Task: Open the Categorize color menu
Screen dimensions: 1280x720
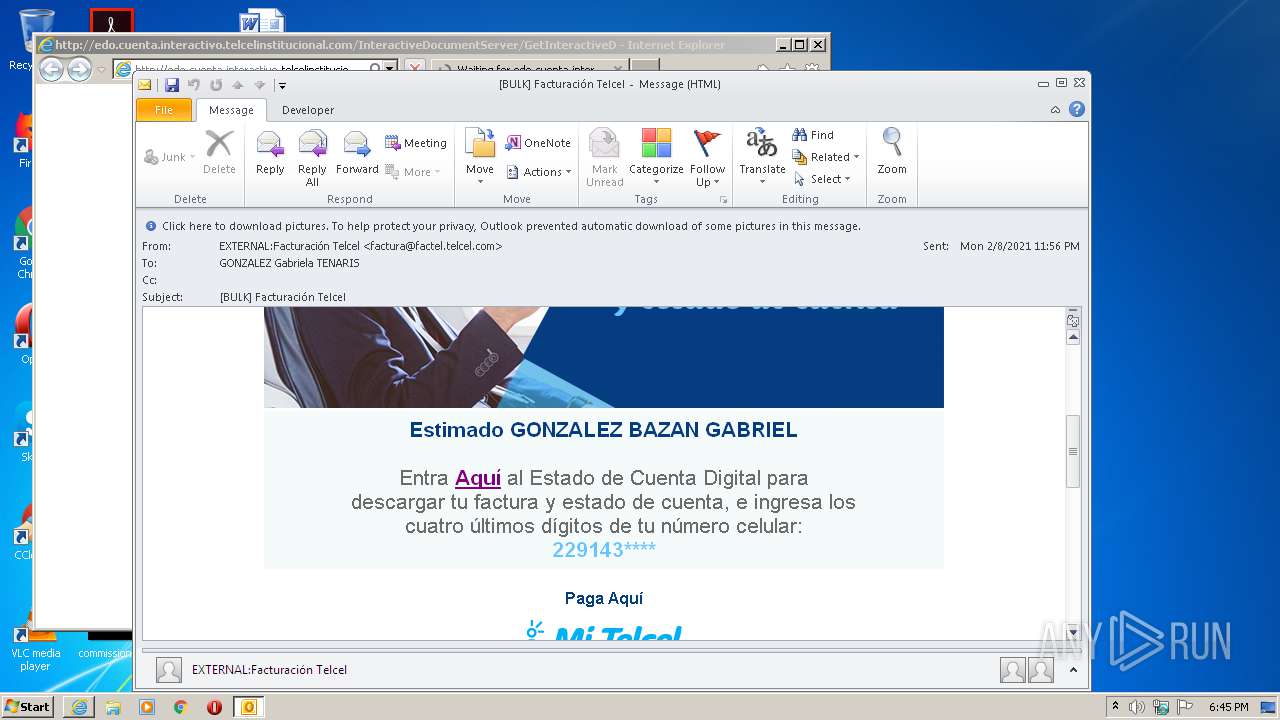Action: [656, 157]
